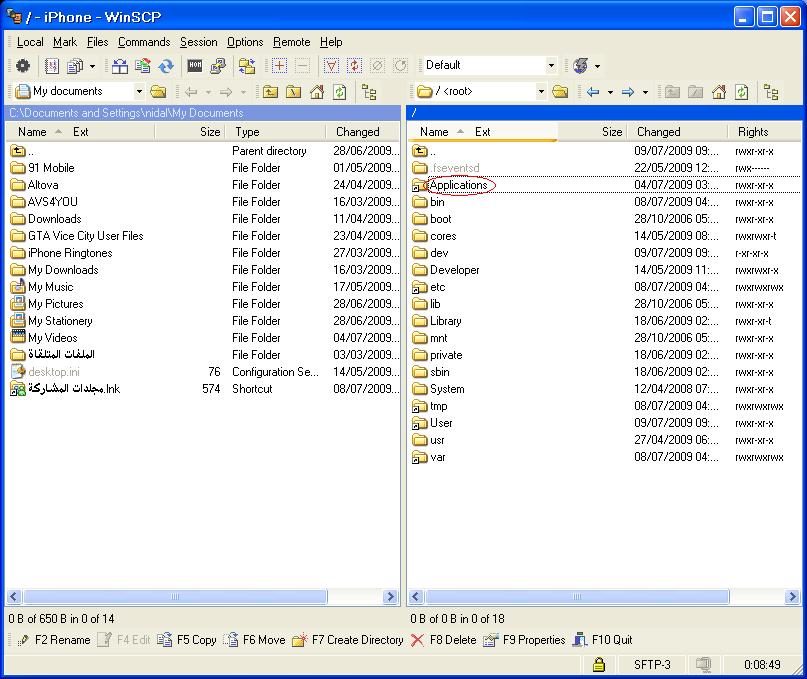Open the Session menu

(x=198, y=42)
